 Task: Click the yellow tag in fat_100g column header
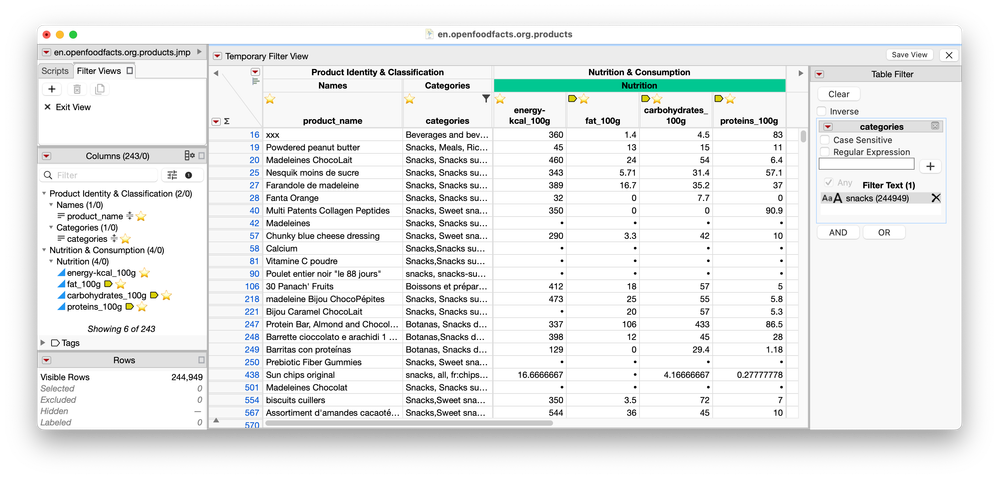[572, 99]
